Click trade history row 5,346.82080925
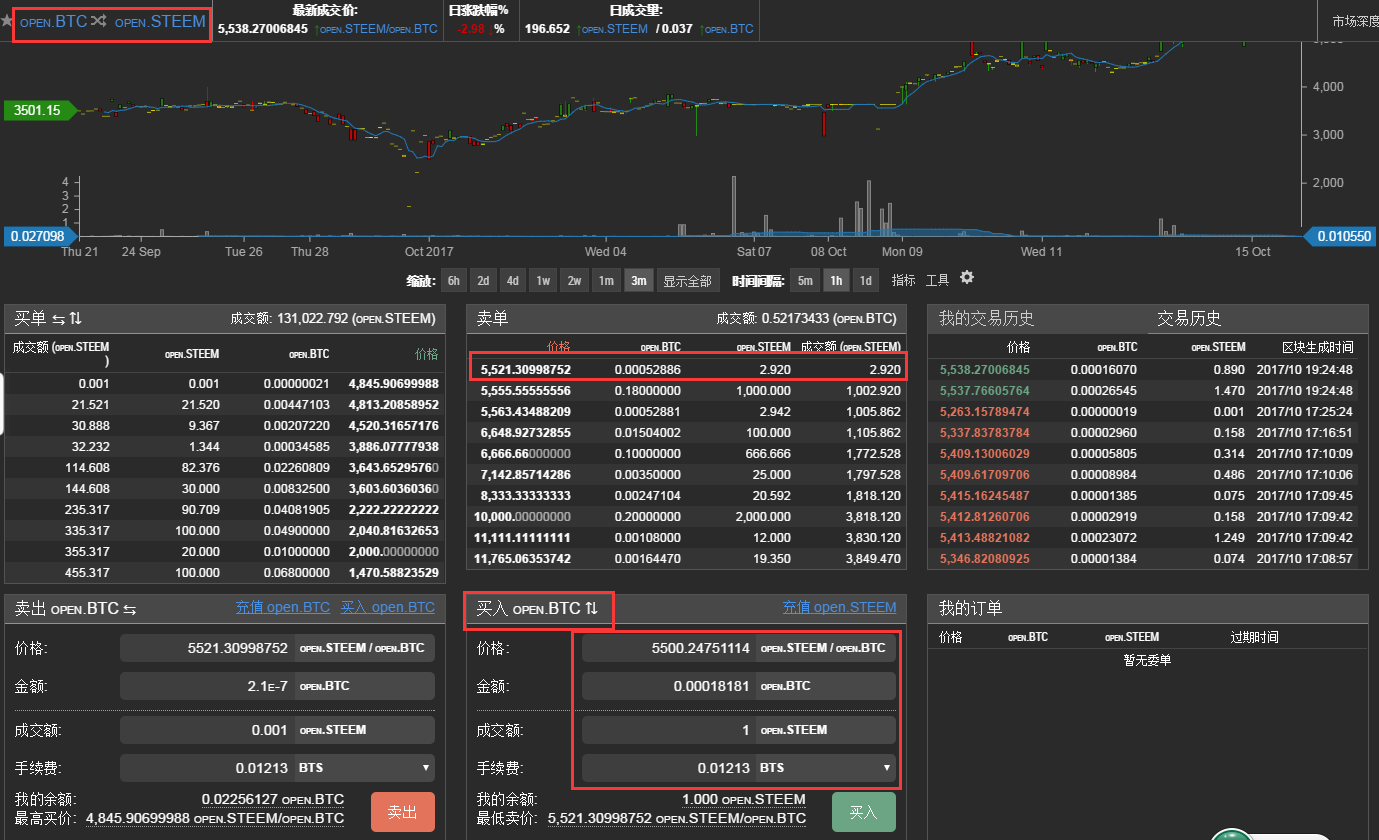Screen dimensions: 1379x840 click(1147, 558)
